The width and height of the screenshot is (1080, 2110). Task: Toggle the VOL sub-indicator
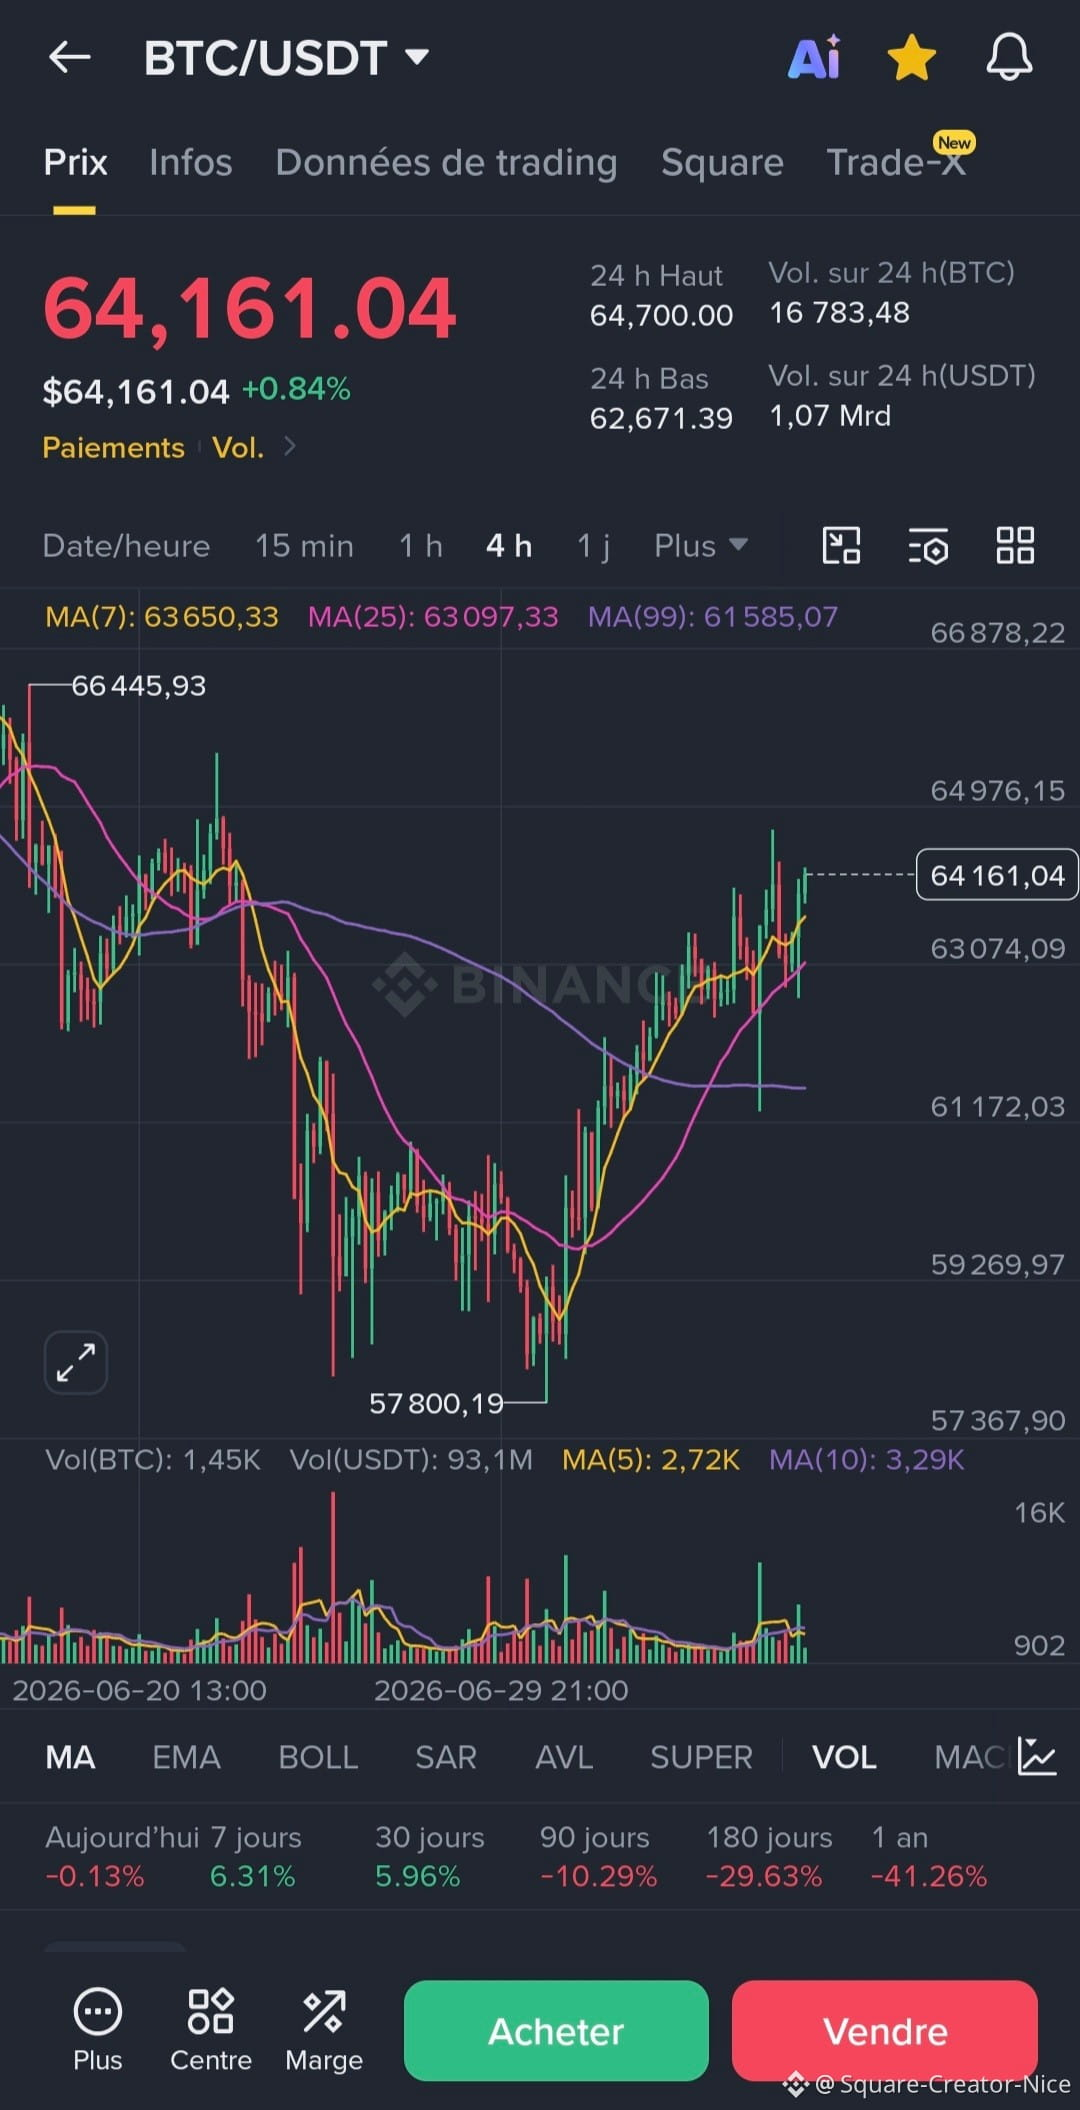point(844,1757)
